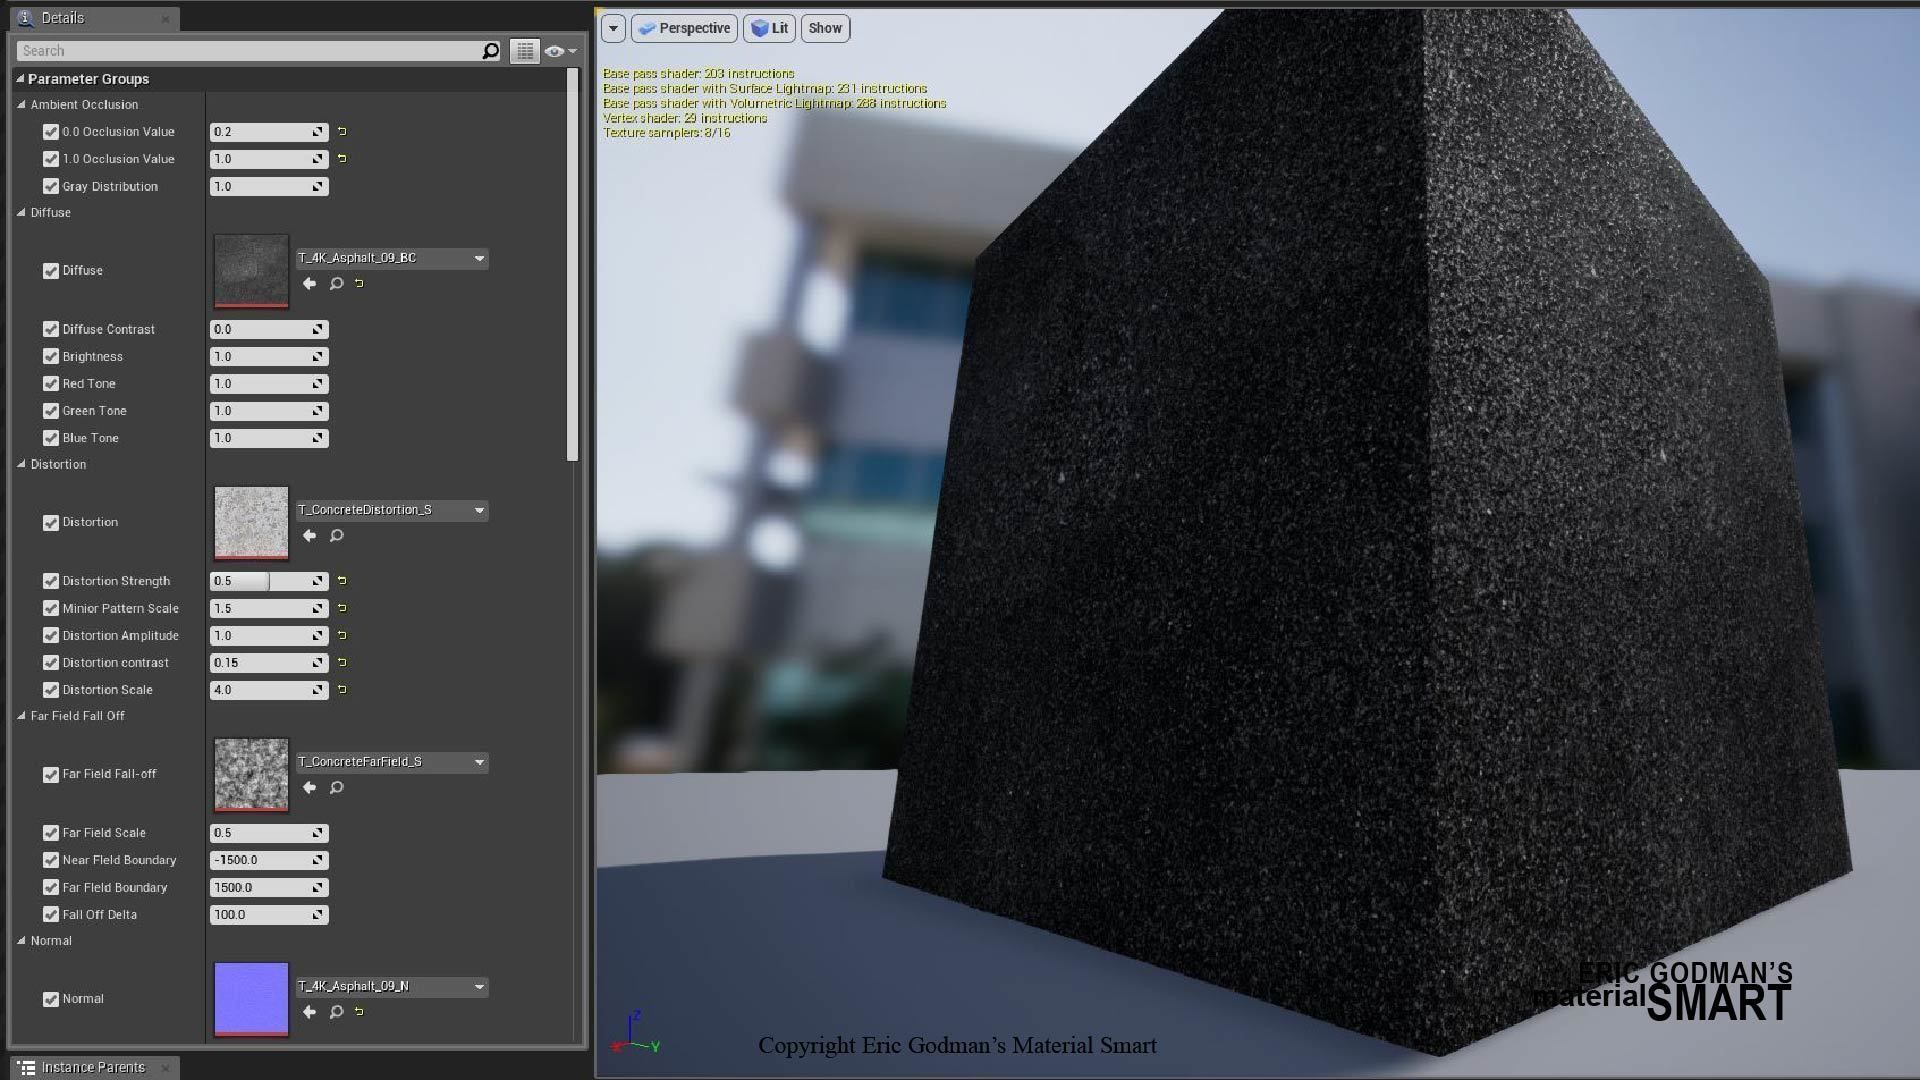Viewport: 1920px width, 1080px height.
Task: Reset Diffuse texture to default
Action: click(359, 284)
